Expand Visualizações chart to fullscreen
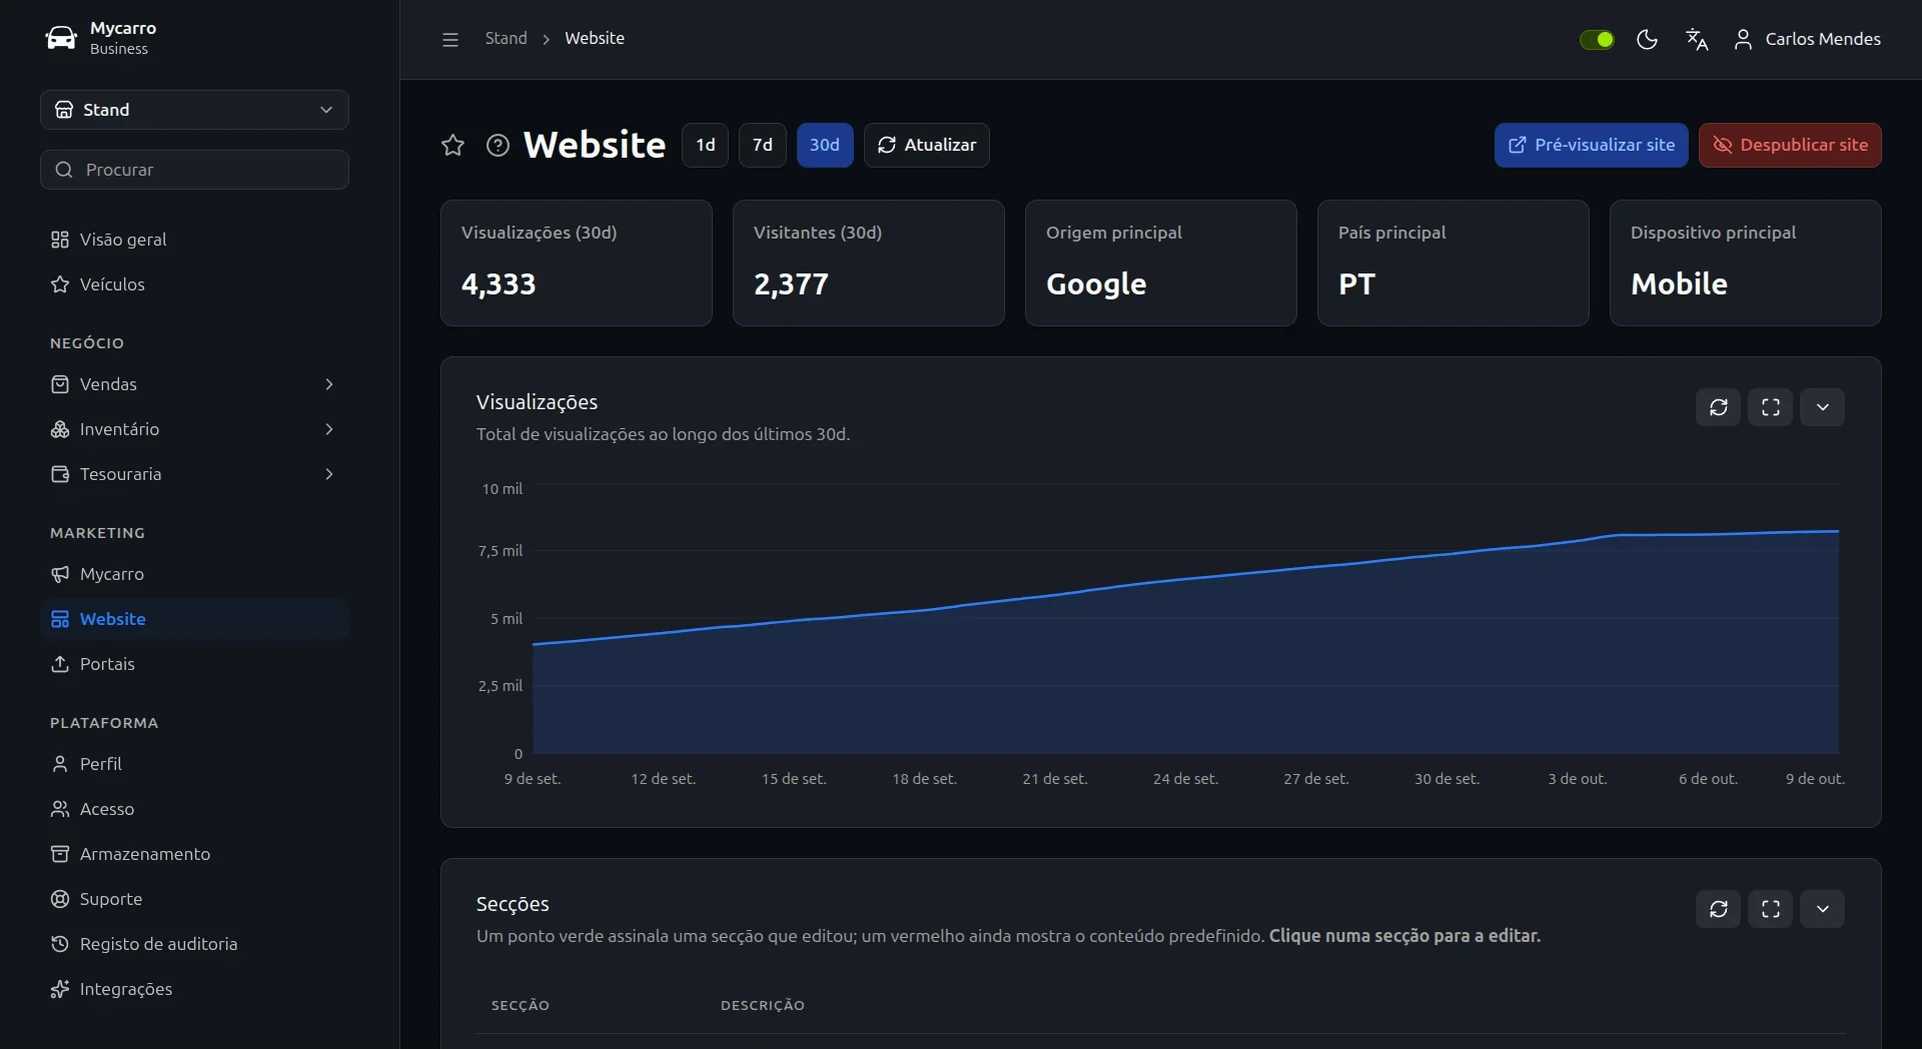This screenshot has height=1049, width=1922. pos(1771,407)
